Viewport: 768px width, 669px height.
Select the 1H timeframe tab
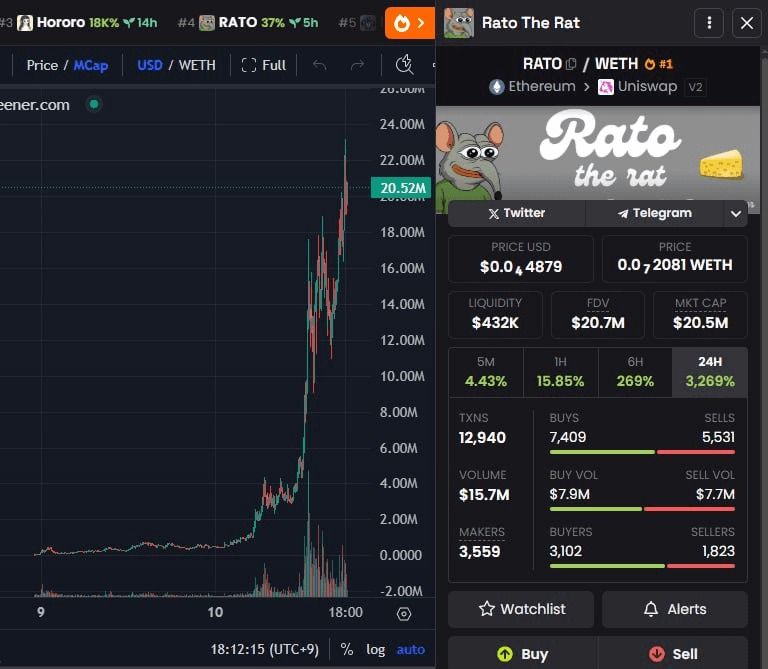[560, 372]
